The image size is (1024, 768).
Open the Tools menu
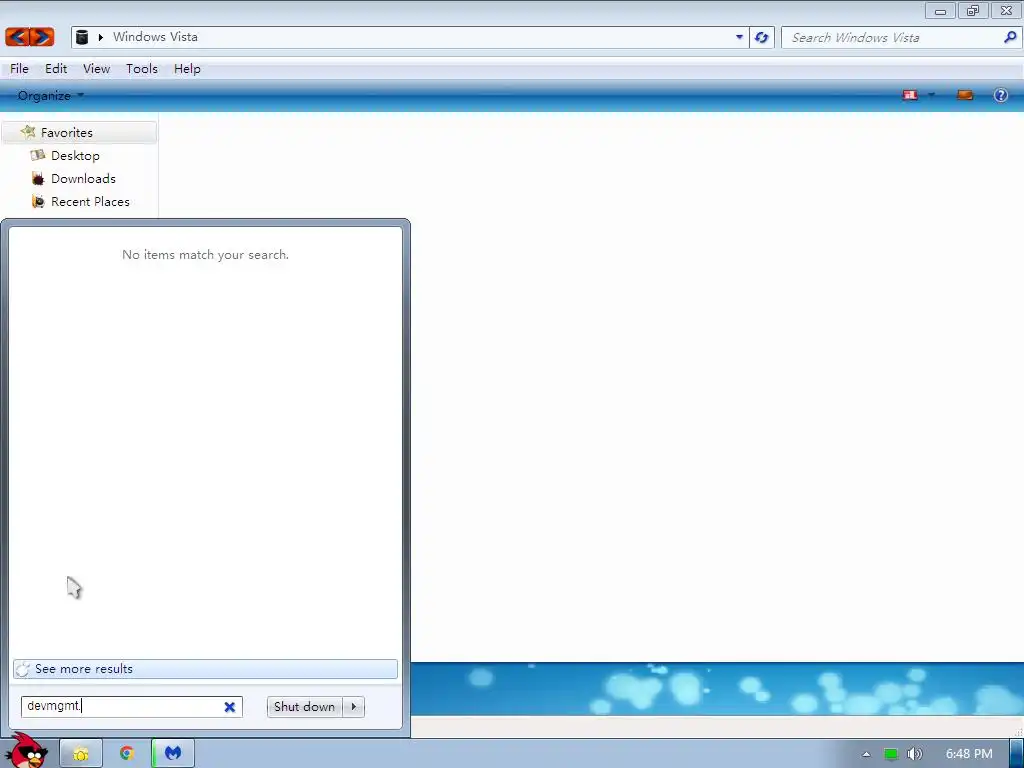(142, 69)
